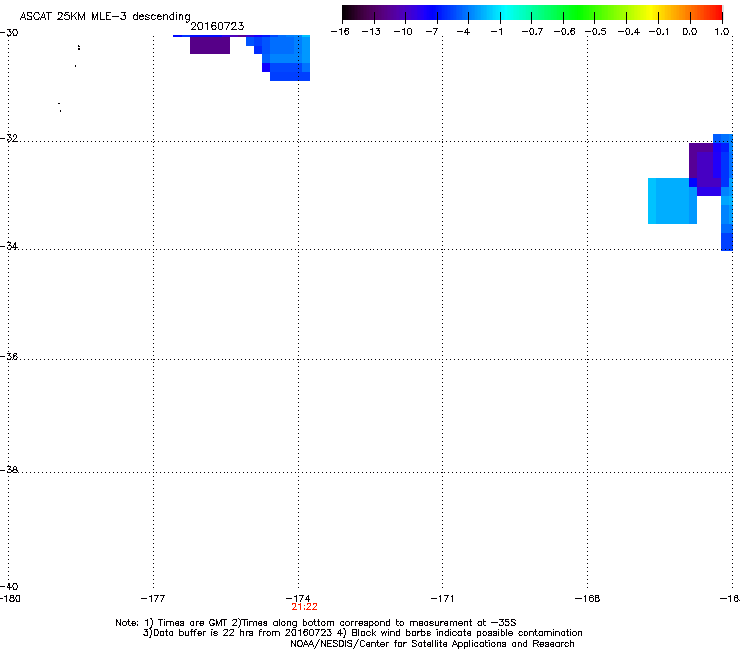Click the note line "3)Data buffer is 22 hrs"

pyautogui.click(x=362, y=633)
